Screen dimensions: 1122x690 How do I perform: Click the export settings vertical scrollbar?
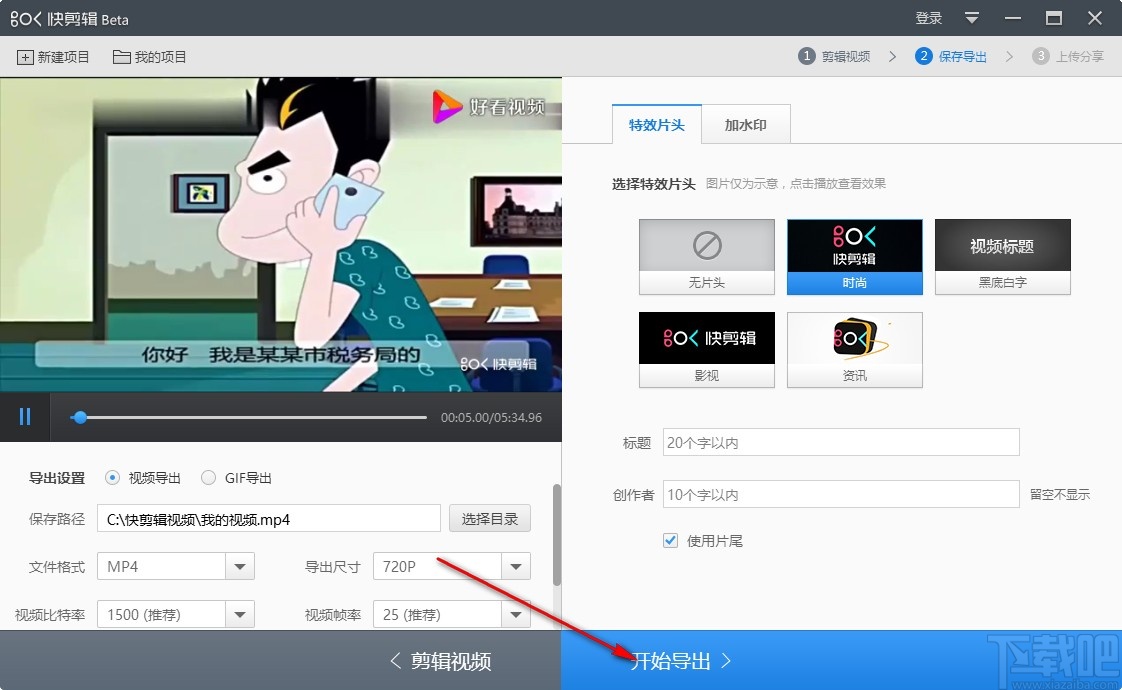(x=557, y=535)
